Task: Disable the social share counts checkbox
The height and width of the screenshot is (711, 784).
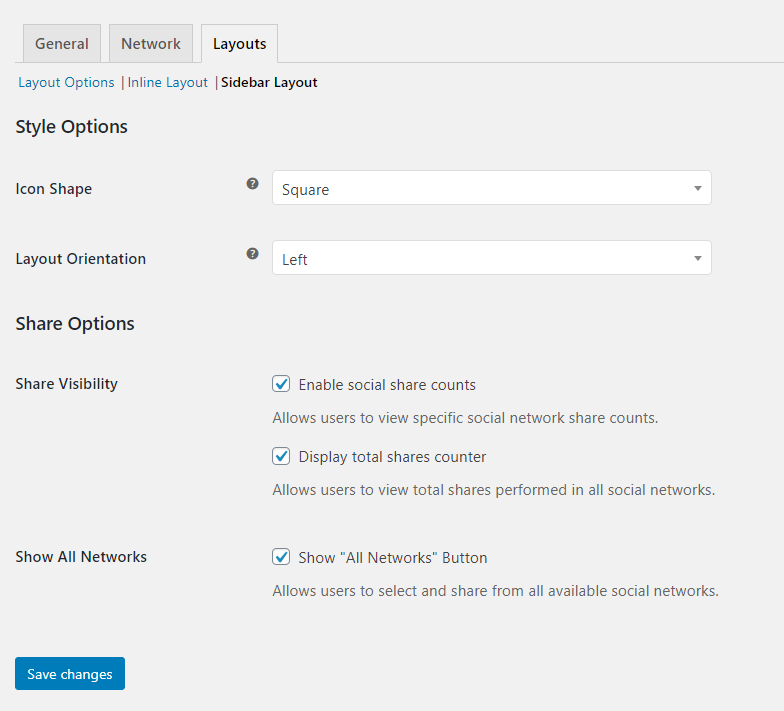Action: pyautogui.click(x=281, y=384)
